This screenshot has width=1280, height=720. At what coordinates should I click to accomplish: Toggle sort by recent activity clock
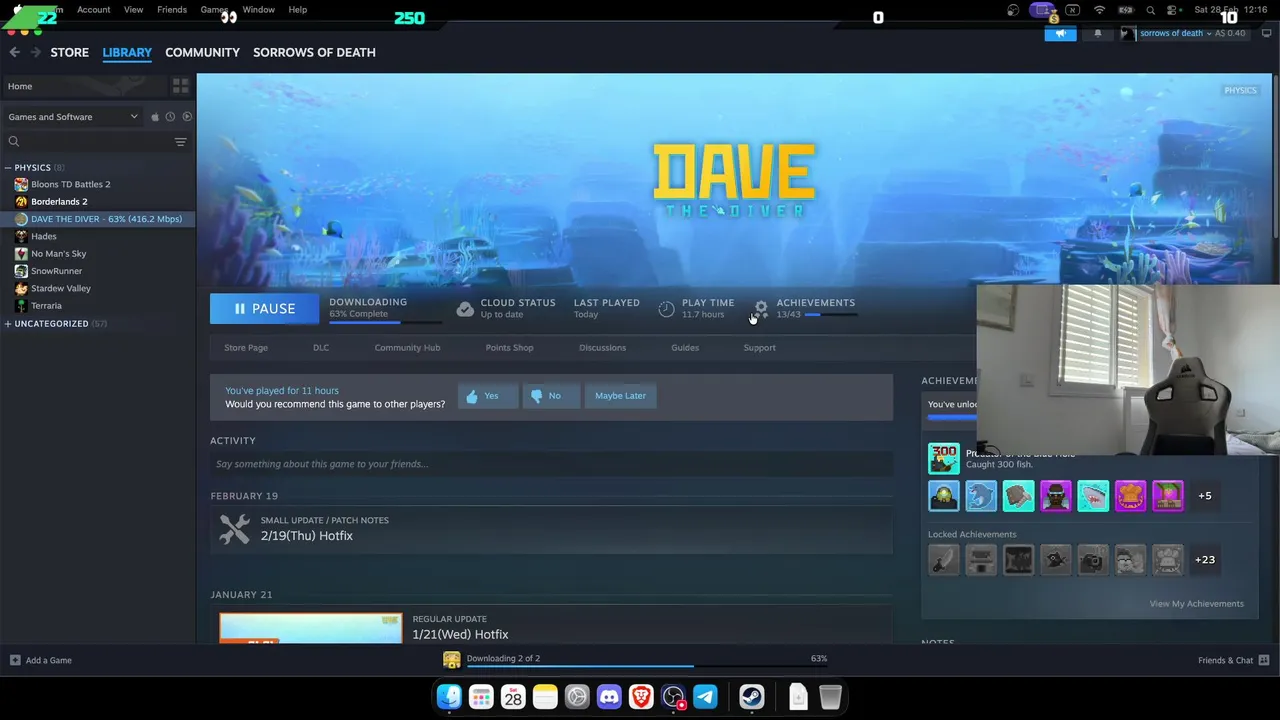(170, 117)
